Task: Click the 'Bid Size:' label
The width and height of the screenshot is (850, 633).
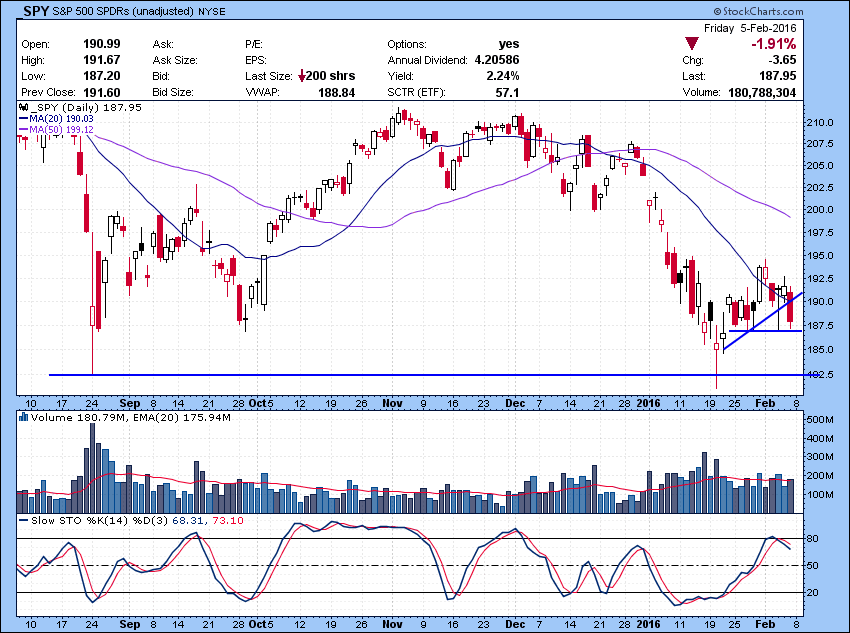Action: point(173,92)
